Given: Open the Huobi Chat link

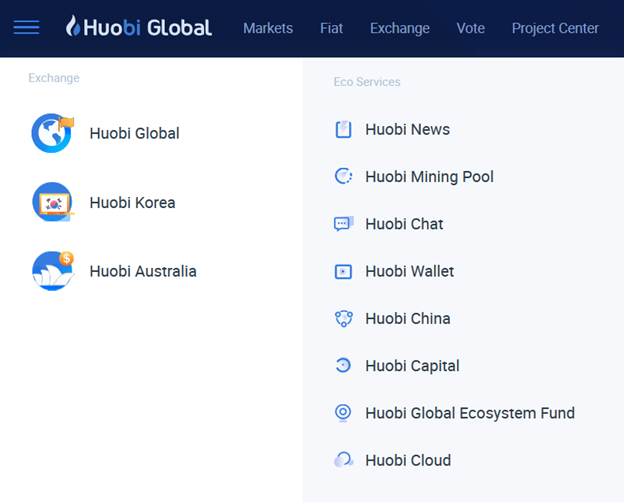Looking at the screenshot, I should pos(404,224).
